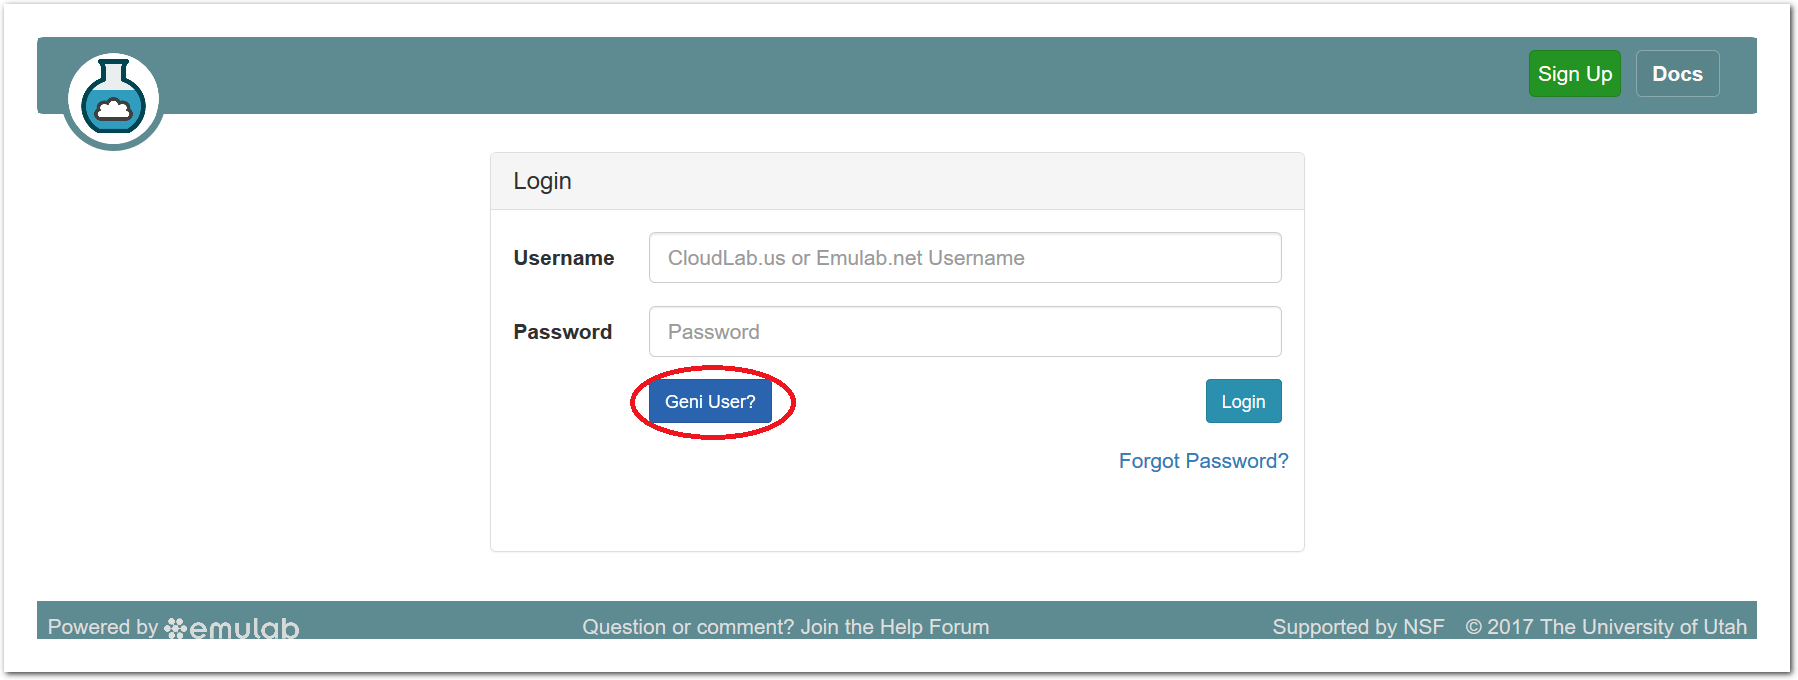Submit with the blue Login button
Screen dimensions: 1798x680
(x=1243, y=401)
